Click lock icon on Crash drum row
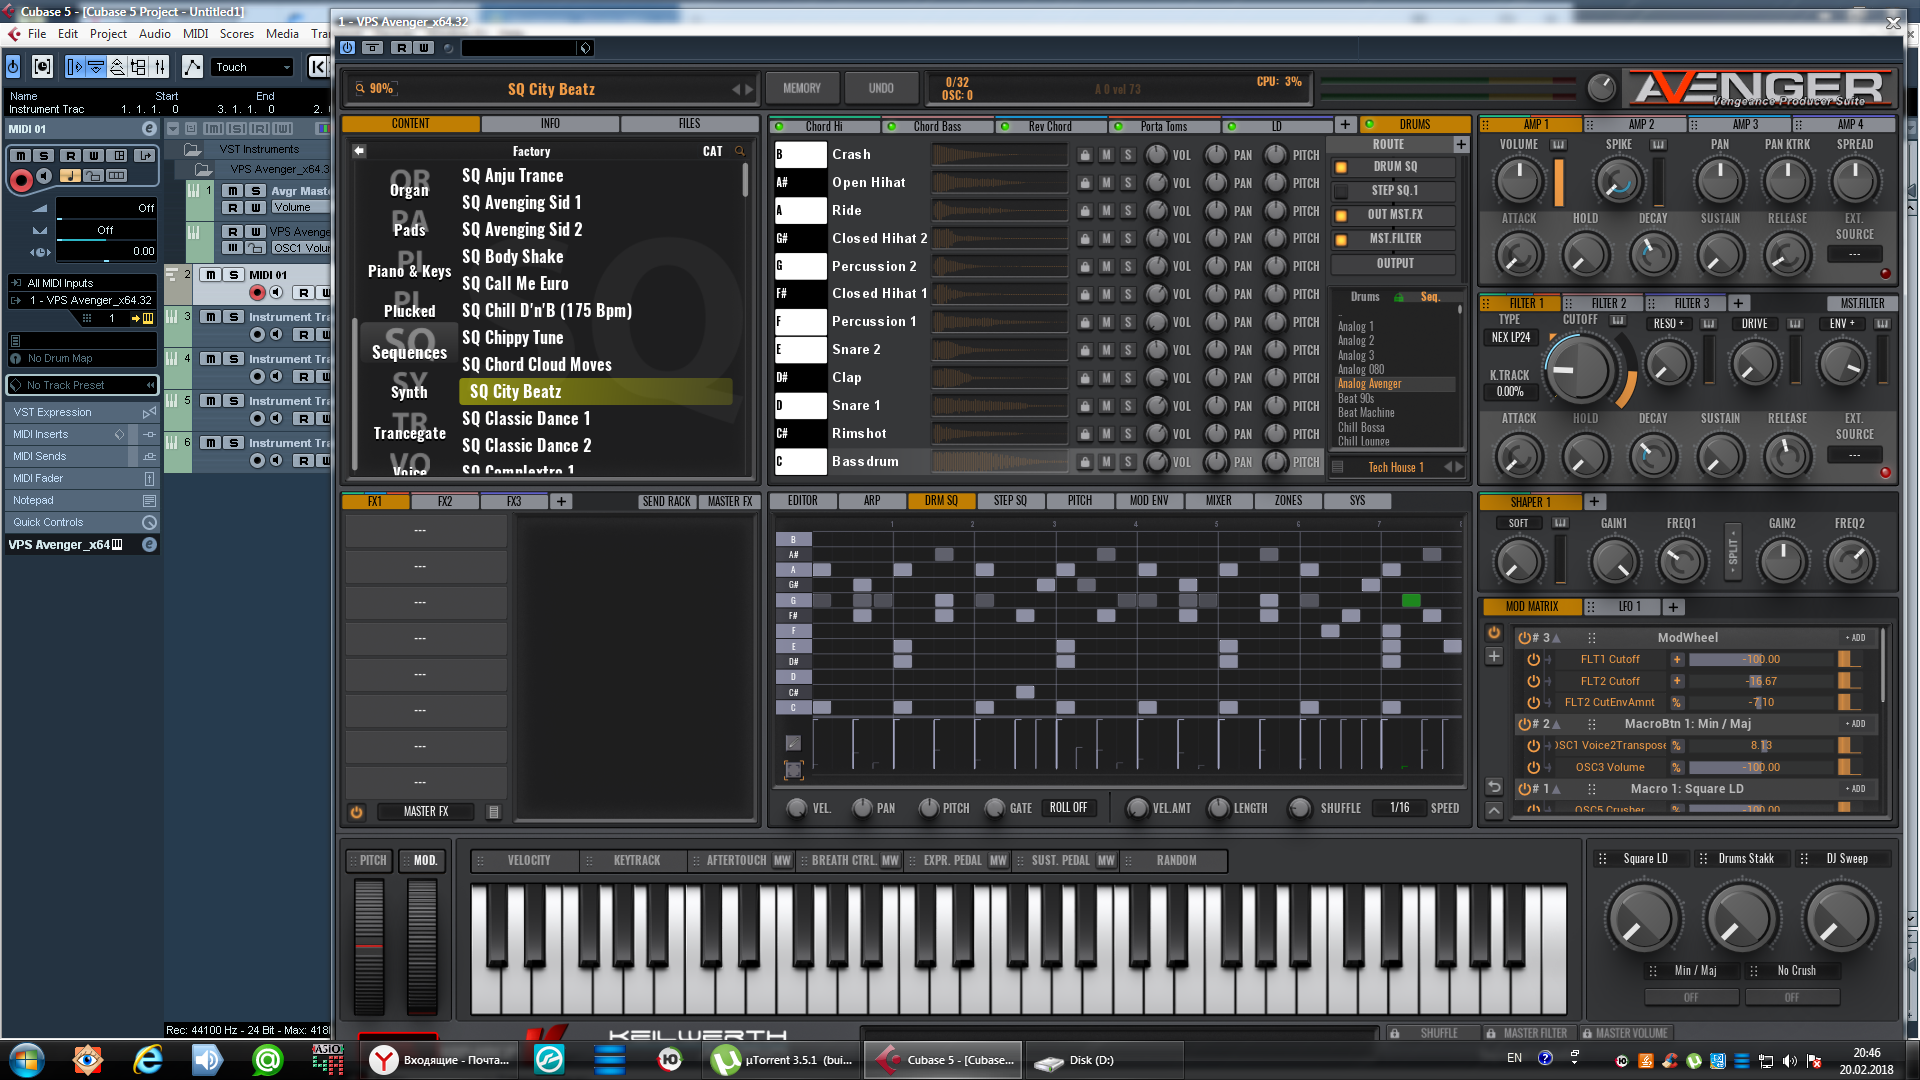The width and height of the screenshot is (1920, 1080). pos(1084,155)
